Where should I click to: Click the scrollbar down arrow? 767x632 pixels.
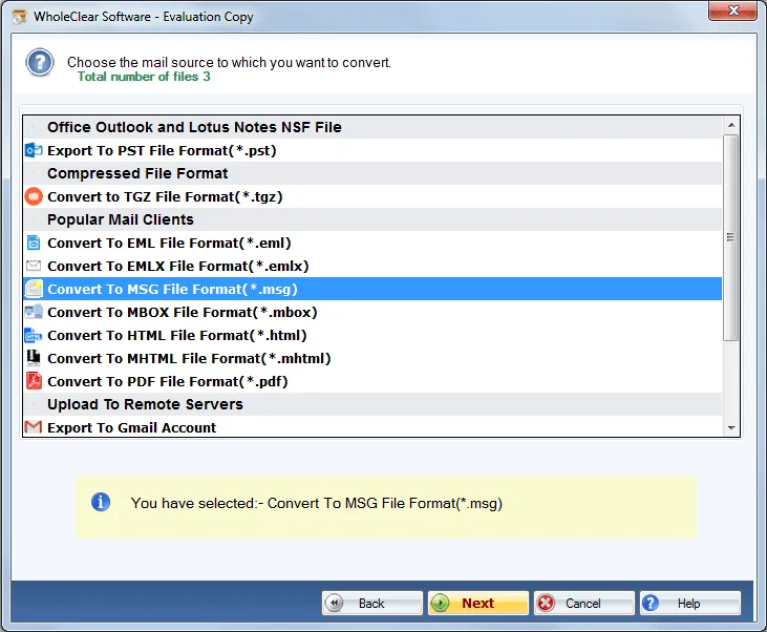pyautogui.click(x=731, y=428)
